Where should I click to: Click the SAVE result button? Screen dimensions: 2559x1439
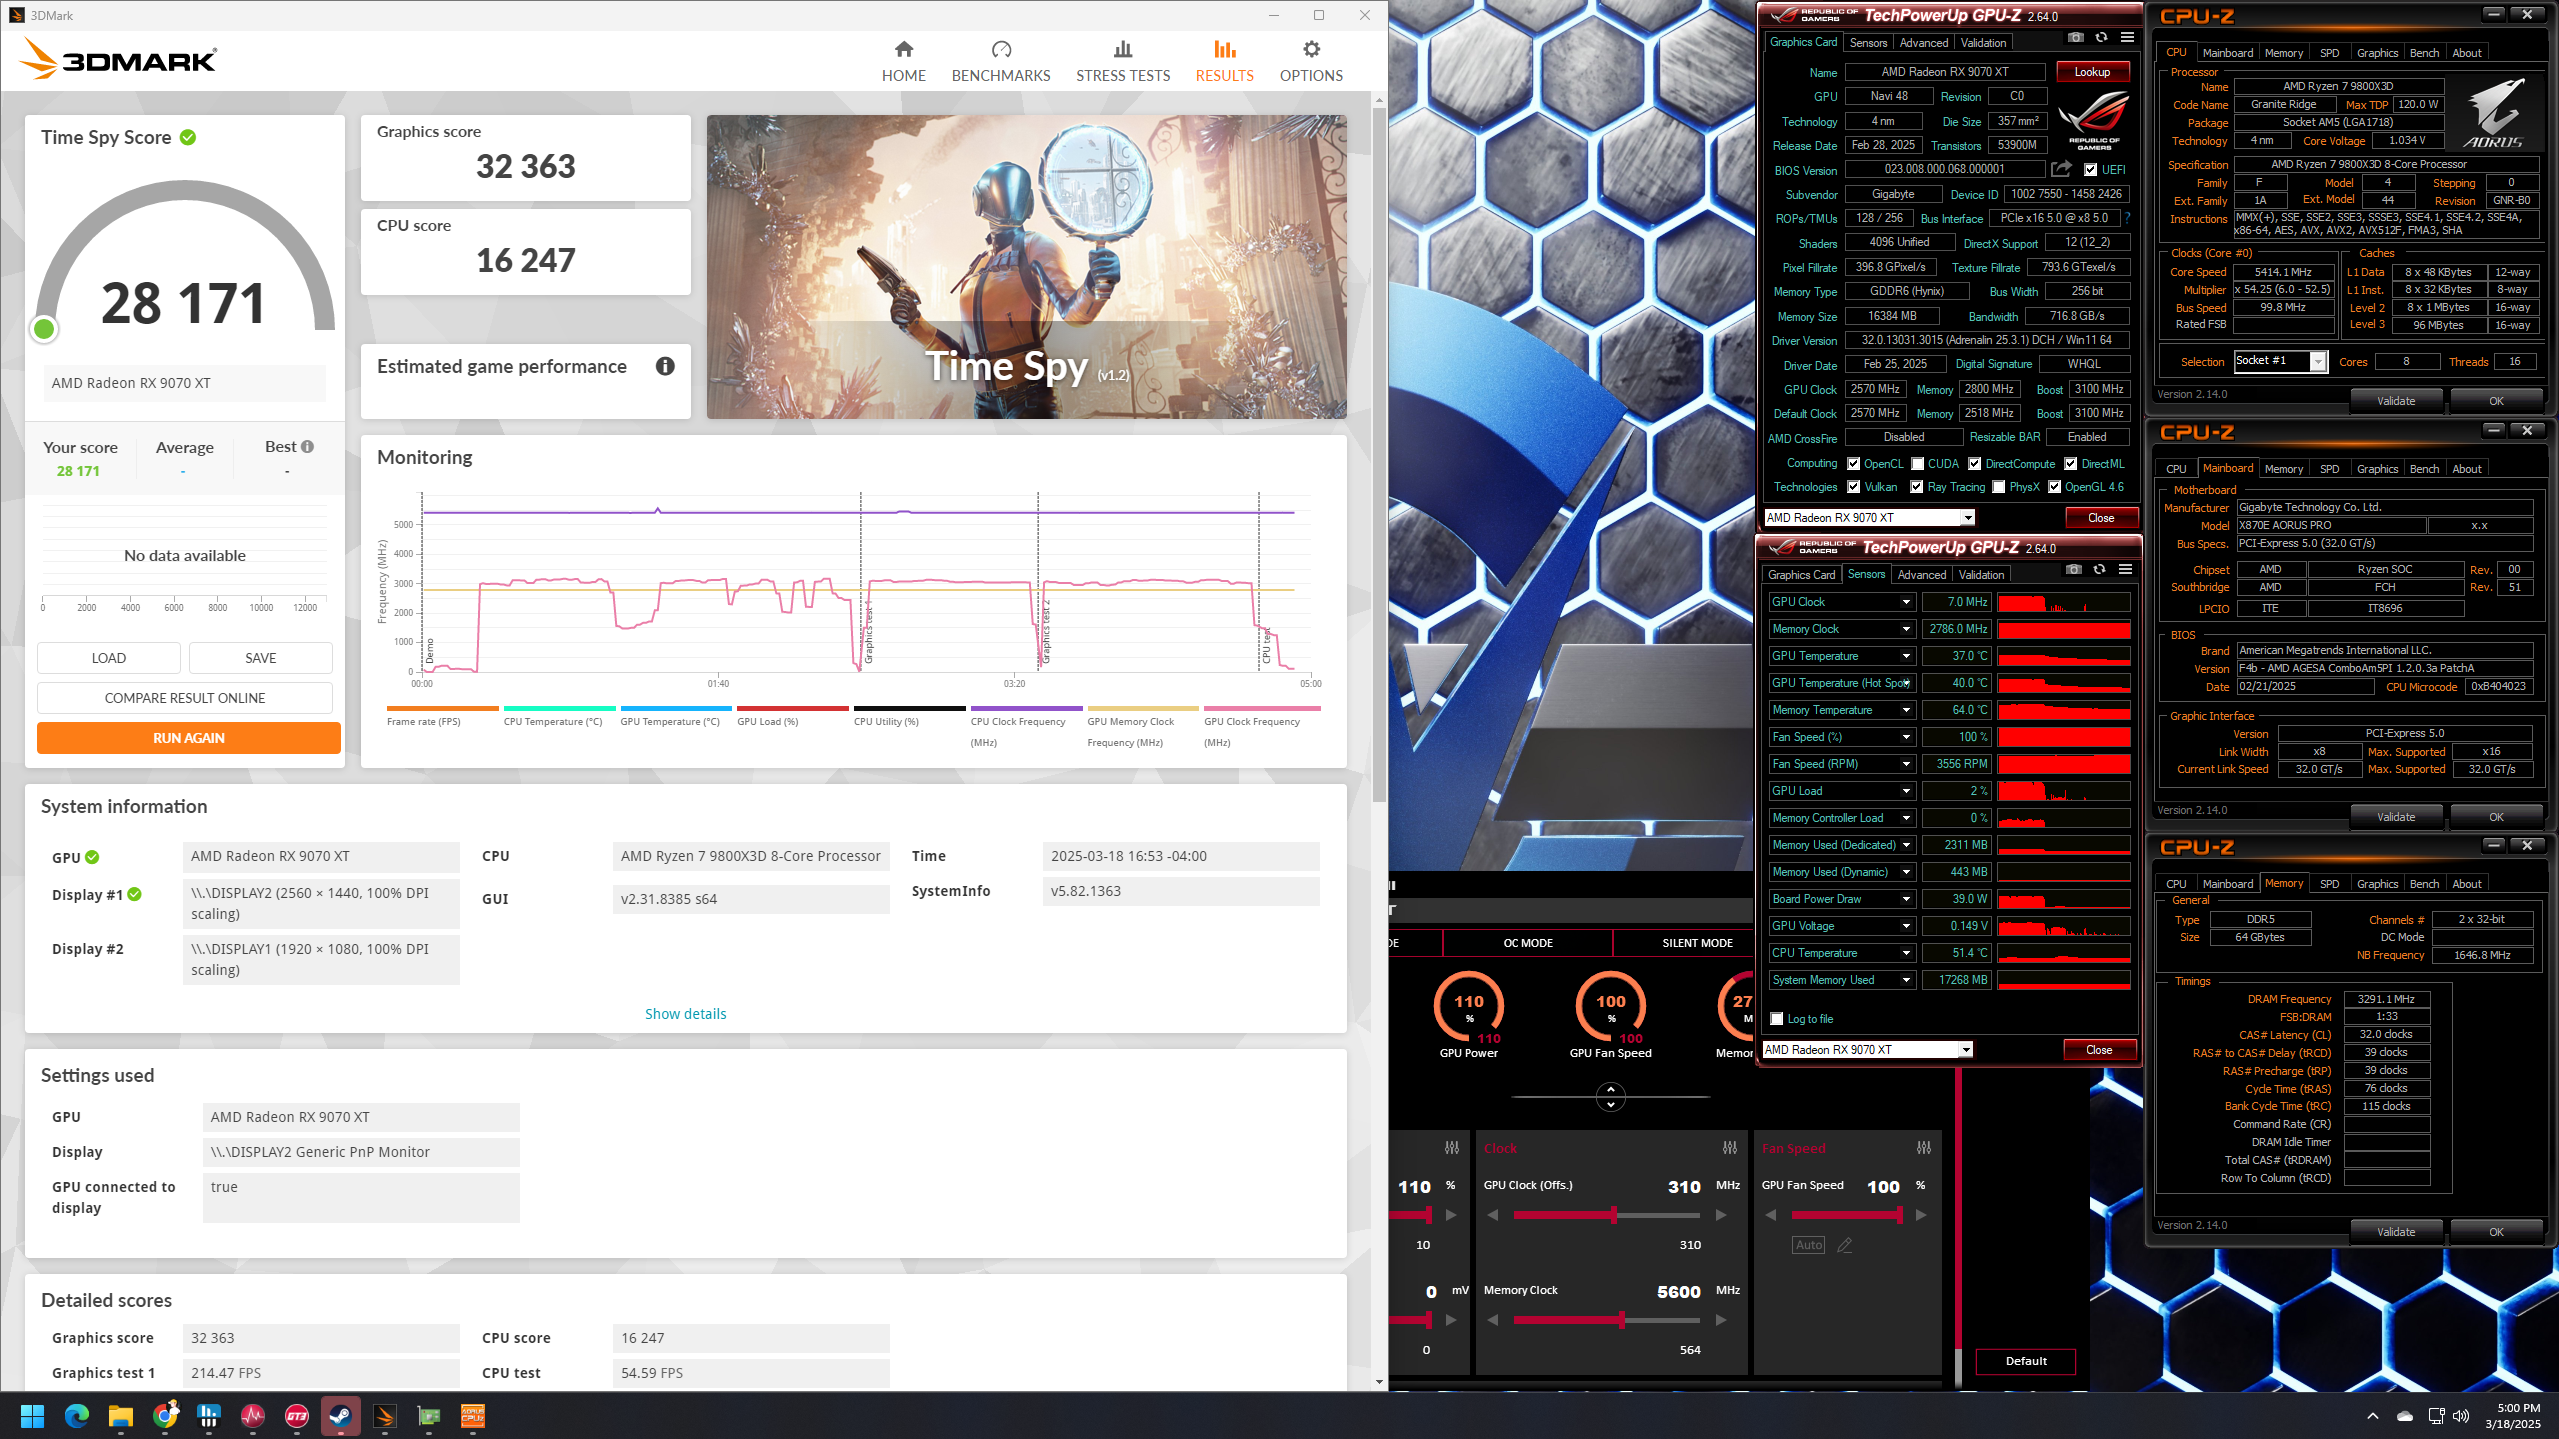pos(261,658)
